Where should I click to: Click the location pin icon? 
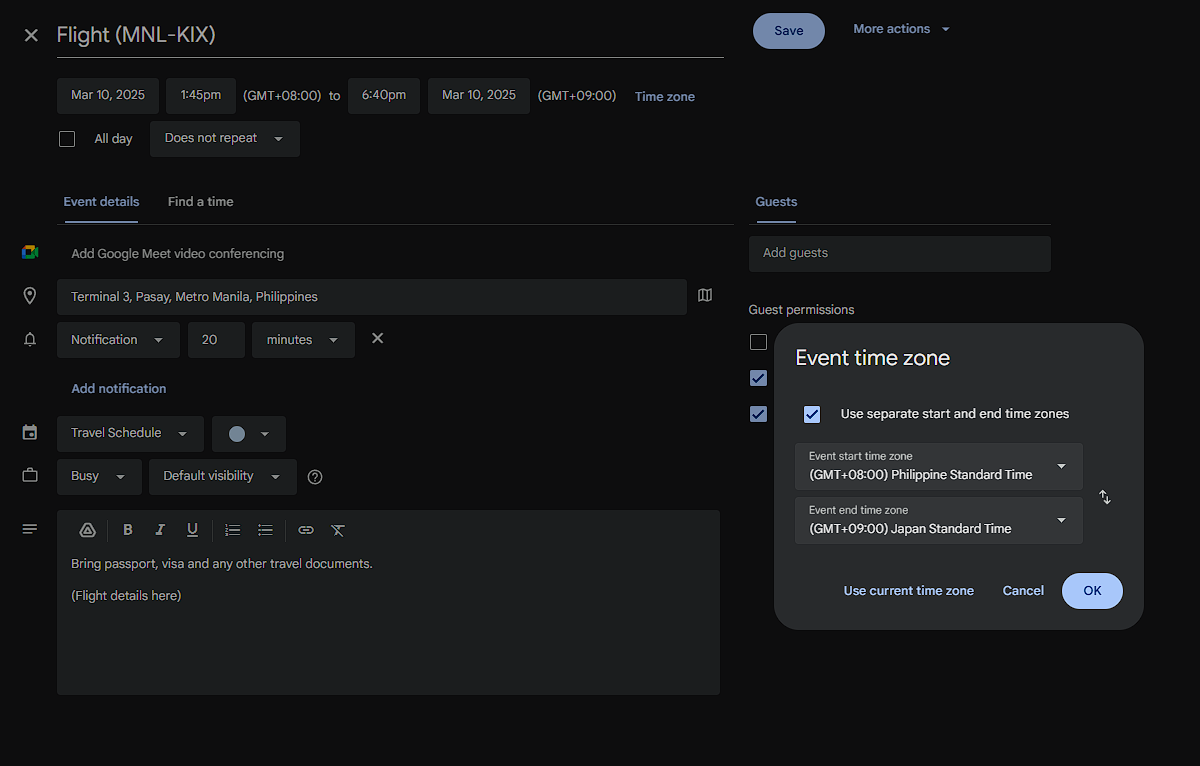point(30,296)
